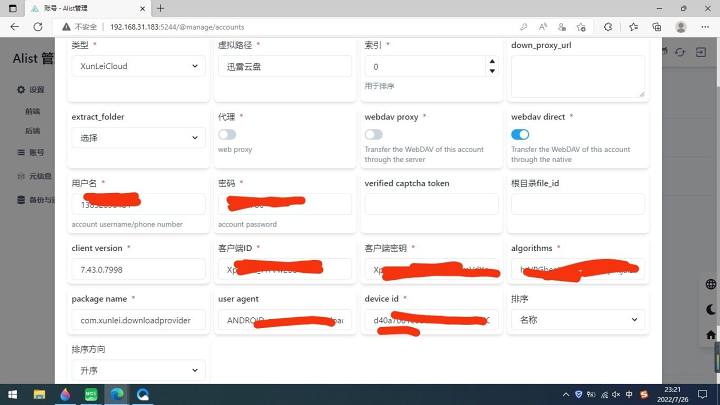Click the Microsoft Edge taskbar icon
This screenshot has width=720, height=405.
click(x=117, y=394)
